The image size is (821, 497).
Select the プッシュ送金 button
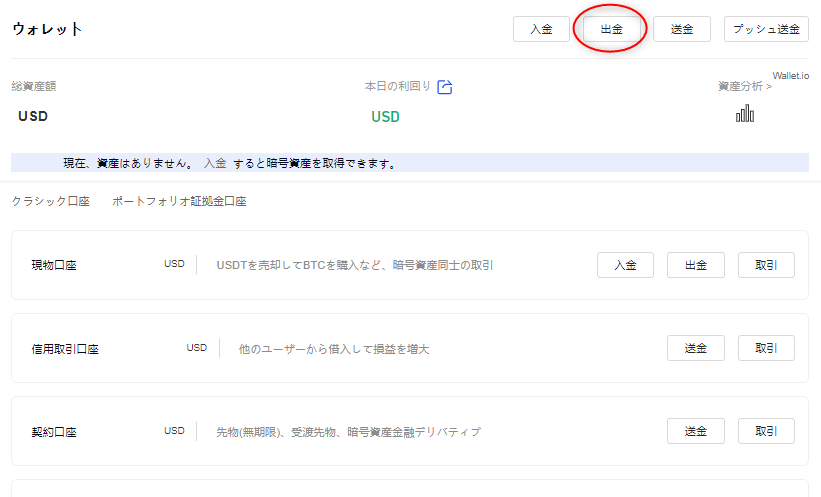pos(766,29)
